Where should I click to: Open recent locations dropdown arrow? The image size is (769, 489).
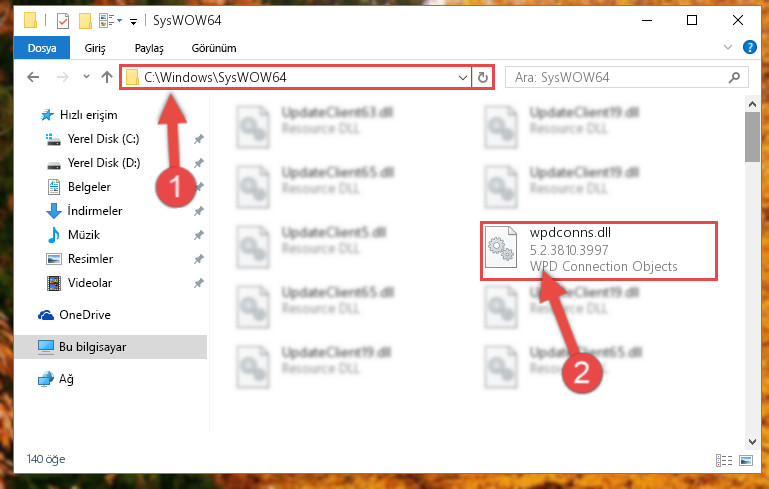click(x=86, y=77)
